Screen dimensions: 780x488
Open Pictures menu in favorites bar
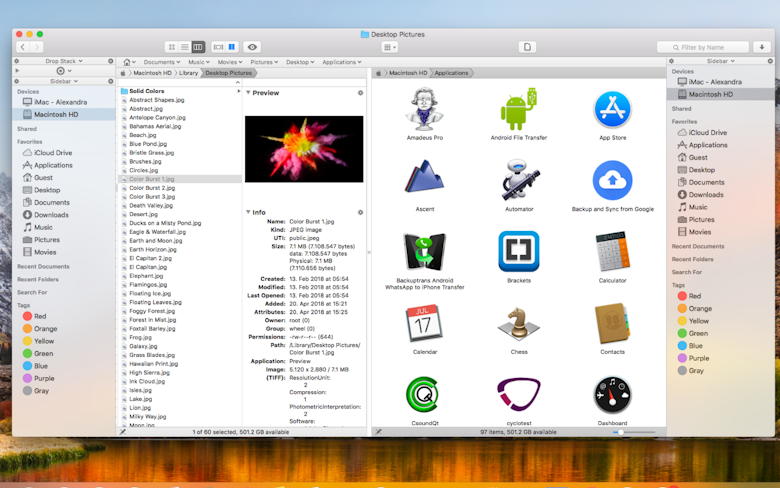click(x=264, y=62)
